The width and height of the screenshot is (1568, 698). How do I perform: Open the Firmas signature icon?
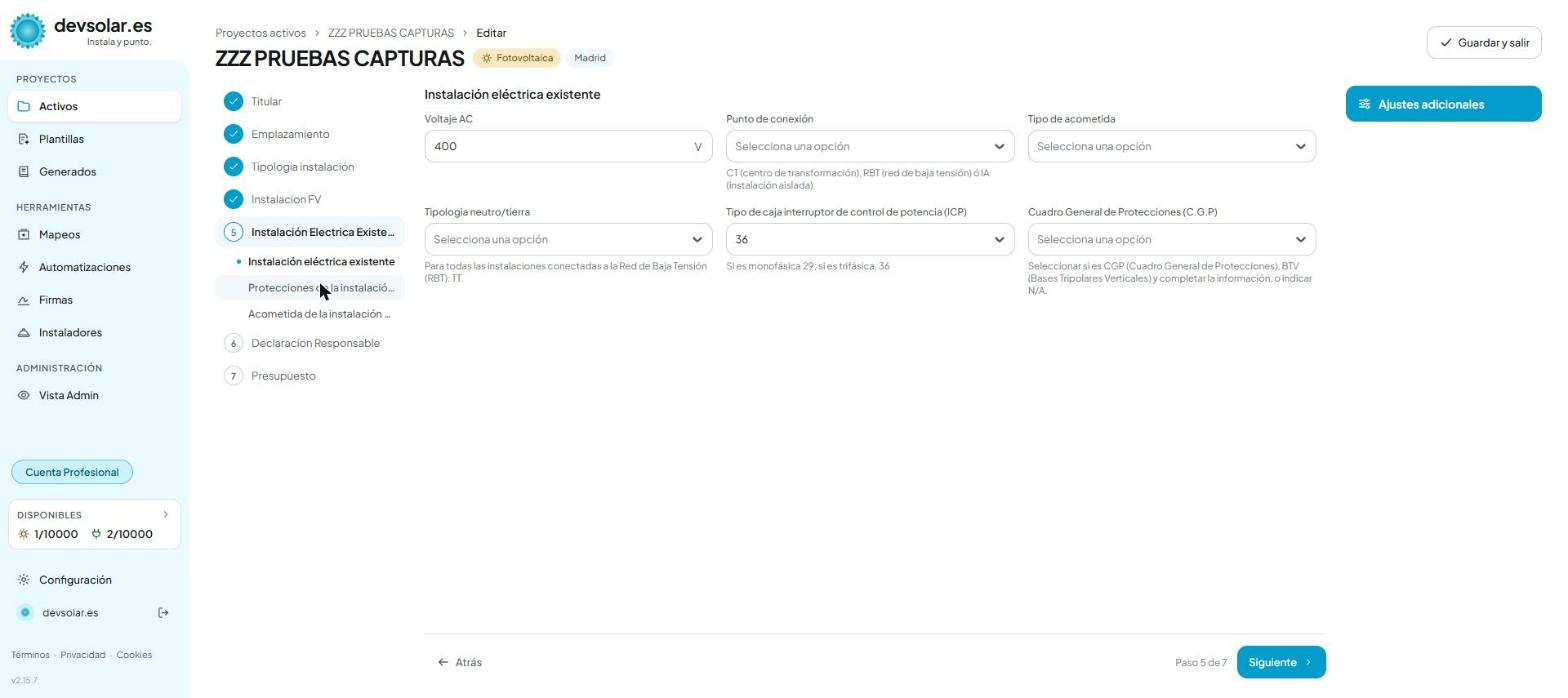coord(24,300)
